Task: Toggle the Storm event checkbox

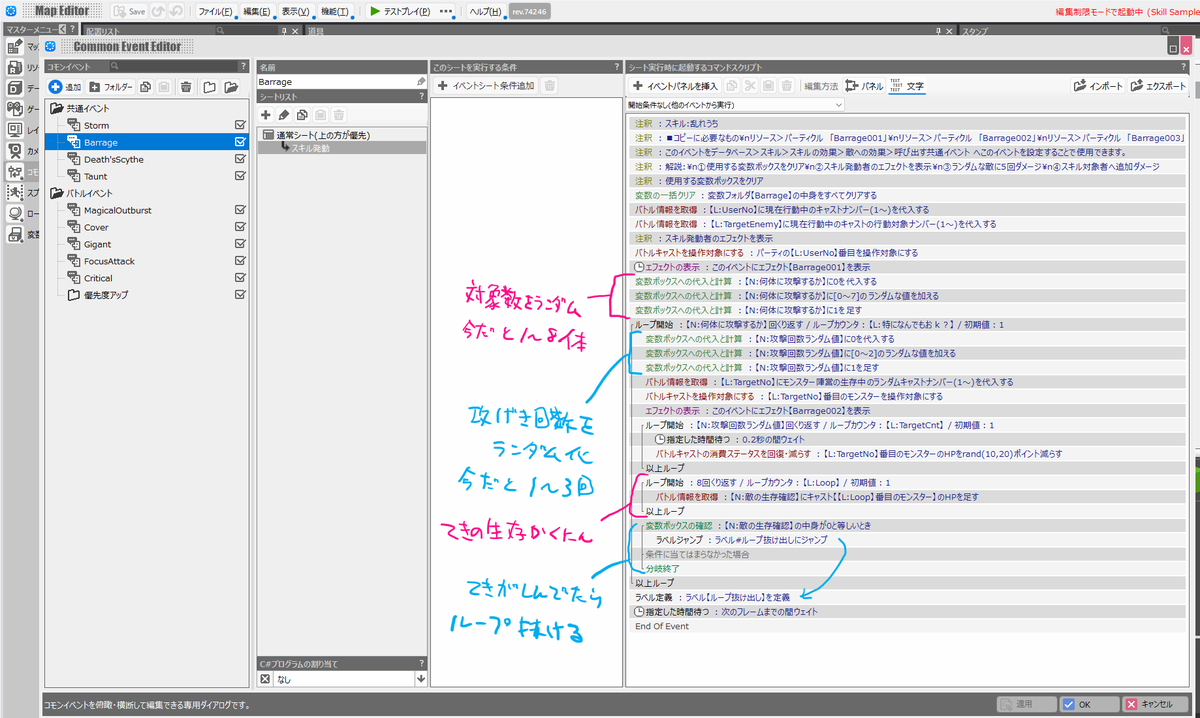Action: [240, 126]
